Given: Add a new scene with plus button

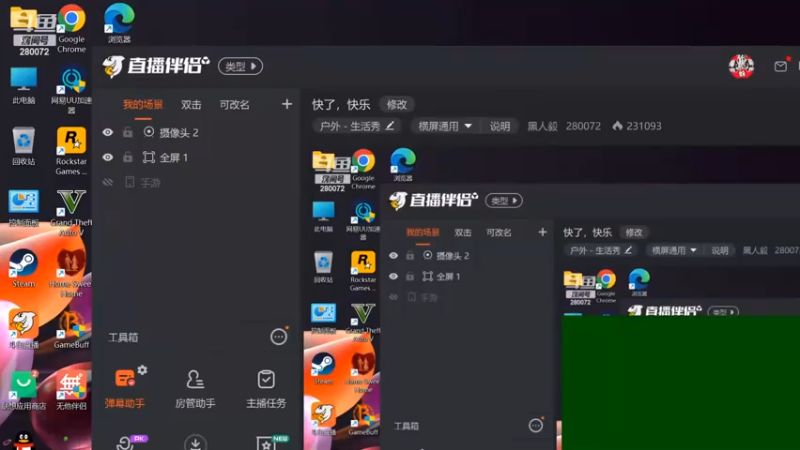Looking at the screenshot, I should point(287,105).
